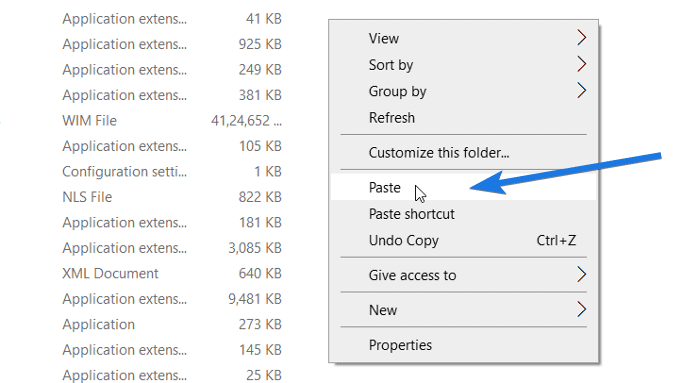Select the 9,481 KB application extension row

(172, 299)
